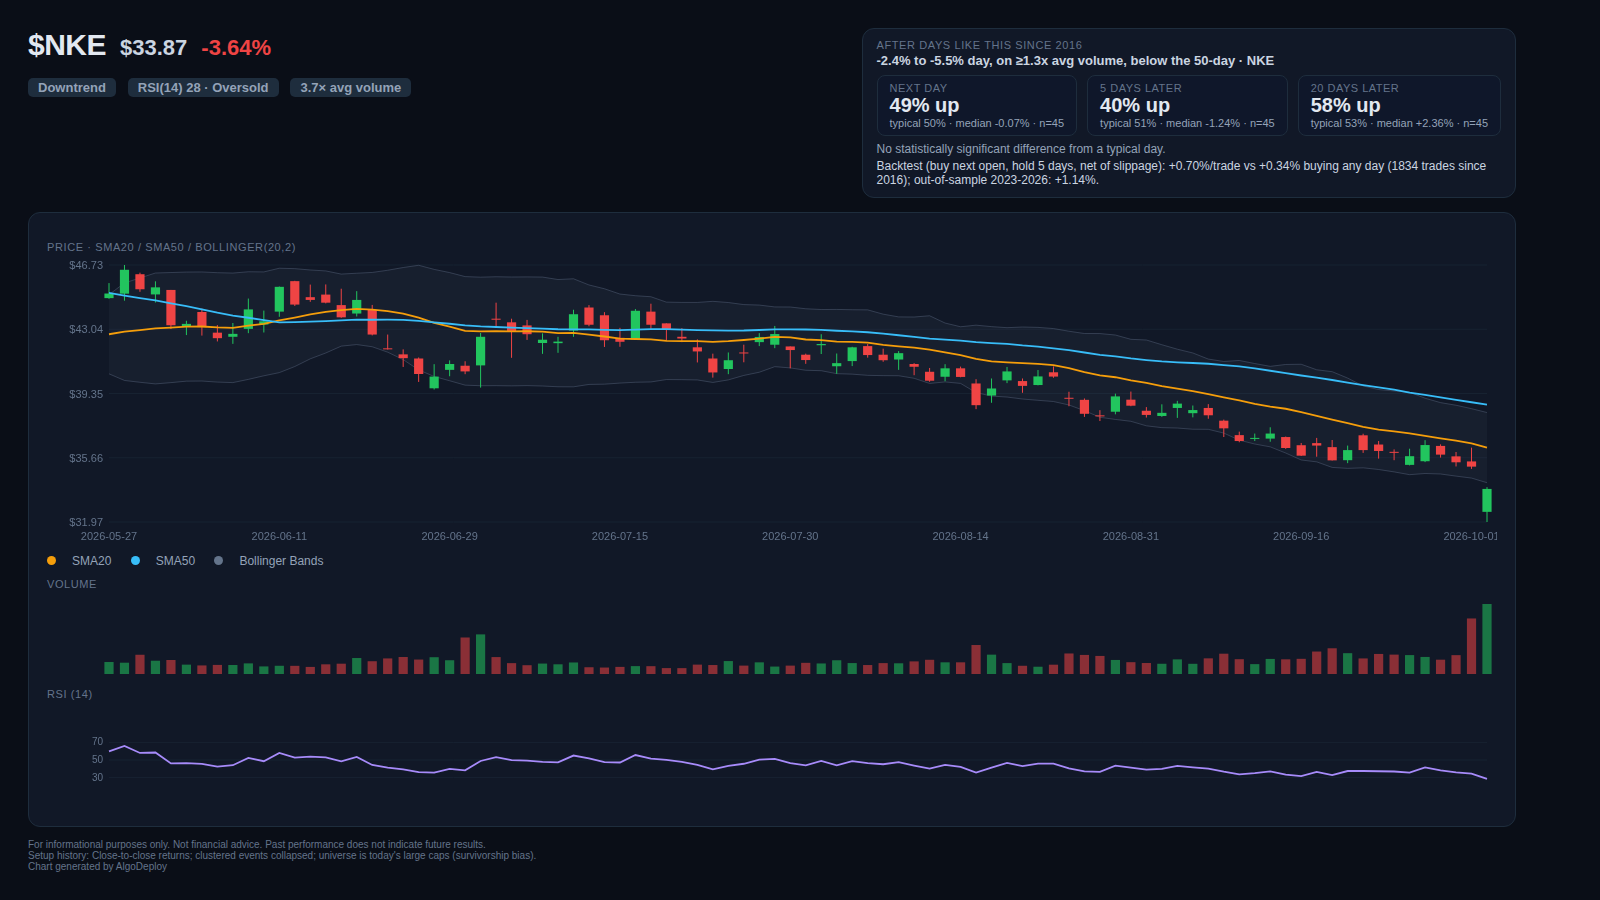Click the $43.04 price axis label
1600x900 pixels.
[x=86, y=329]
